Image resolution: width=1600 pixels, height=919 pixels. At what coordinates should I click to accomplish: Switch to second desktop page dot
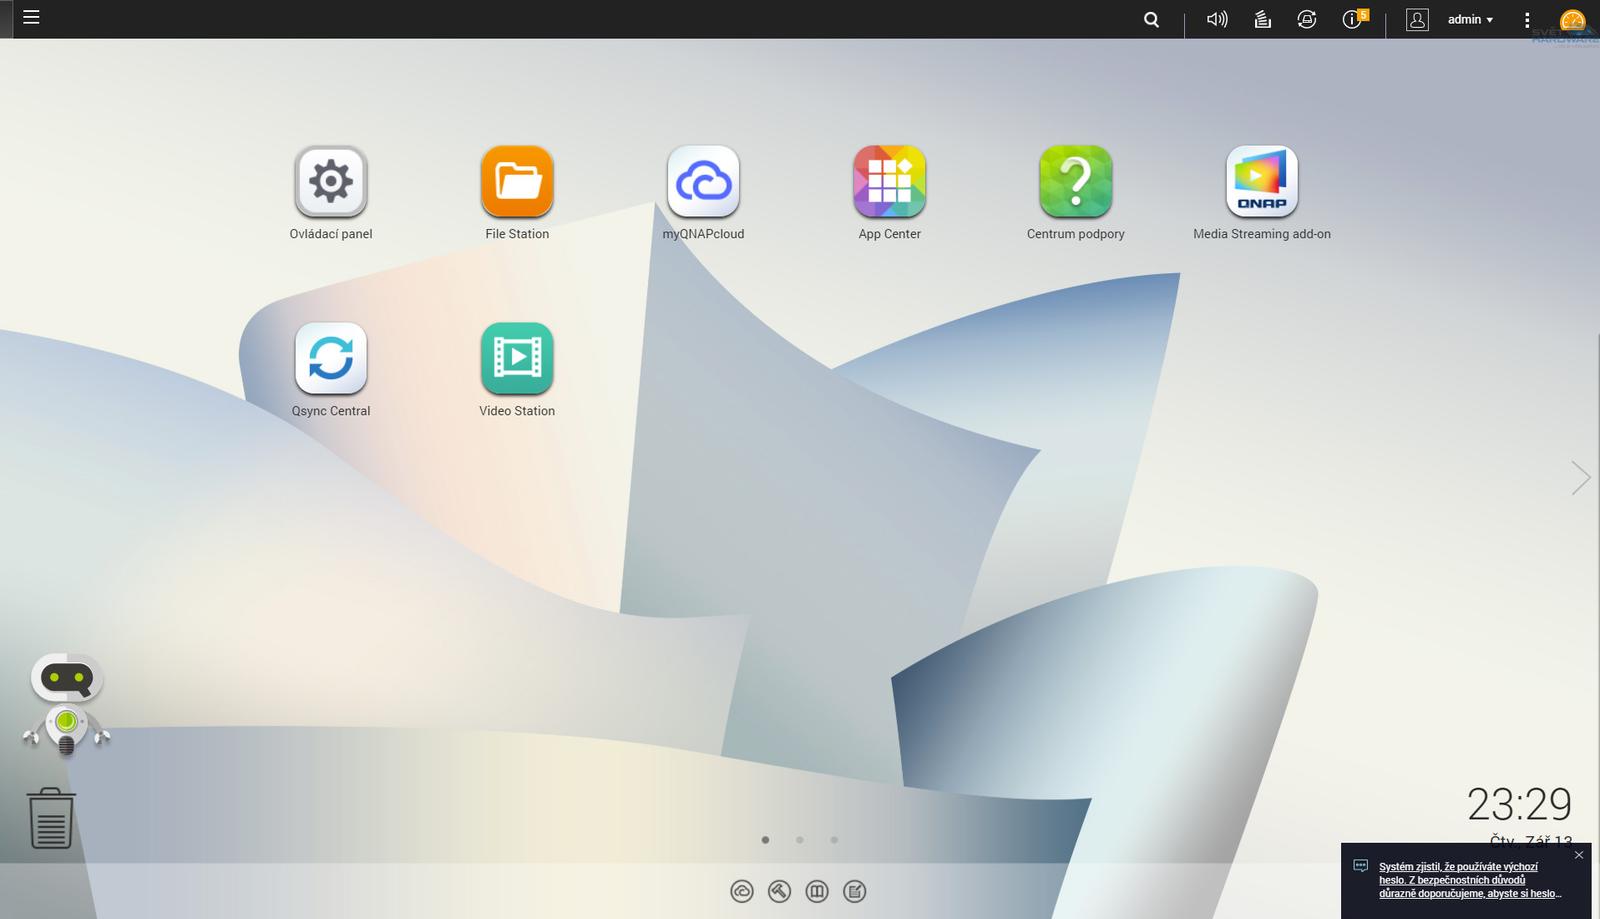(x=799, y=840)
